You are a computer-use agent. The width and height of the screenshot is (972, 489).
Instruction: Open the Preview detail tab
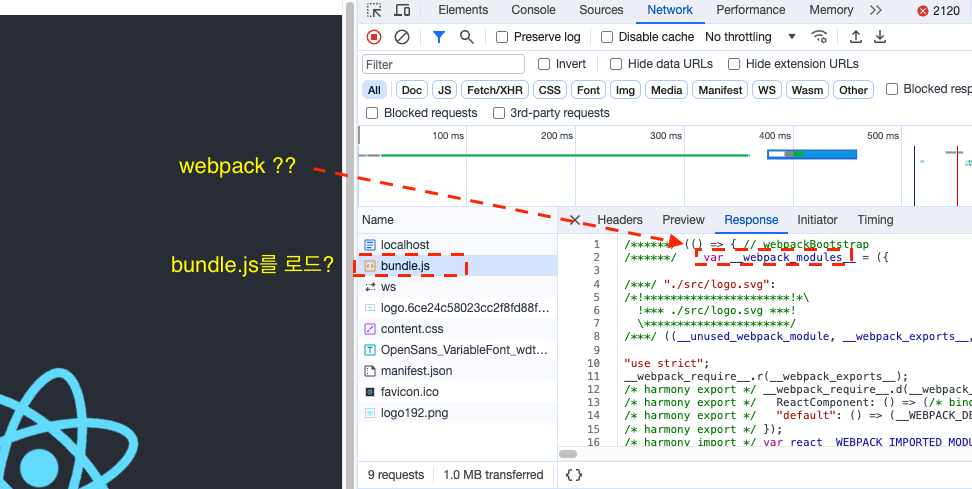[x=683, y=220]
